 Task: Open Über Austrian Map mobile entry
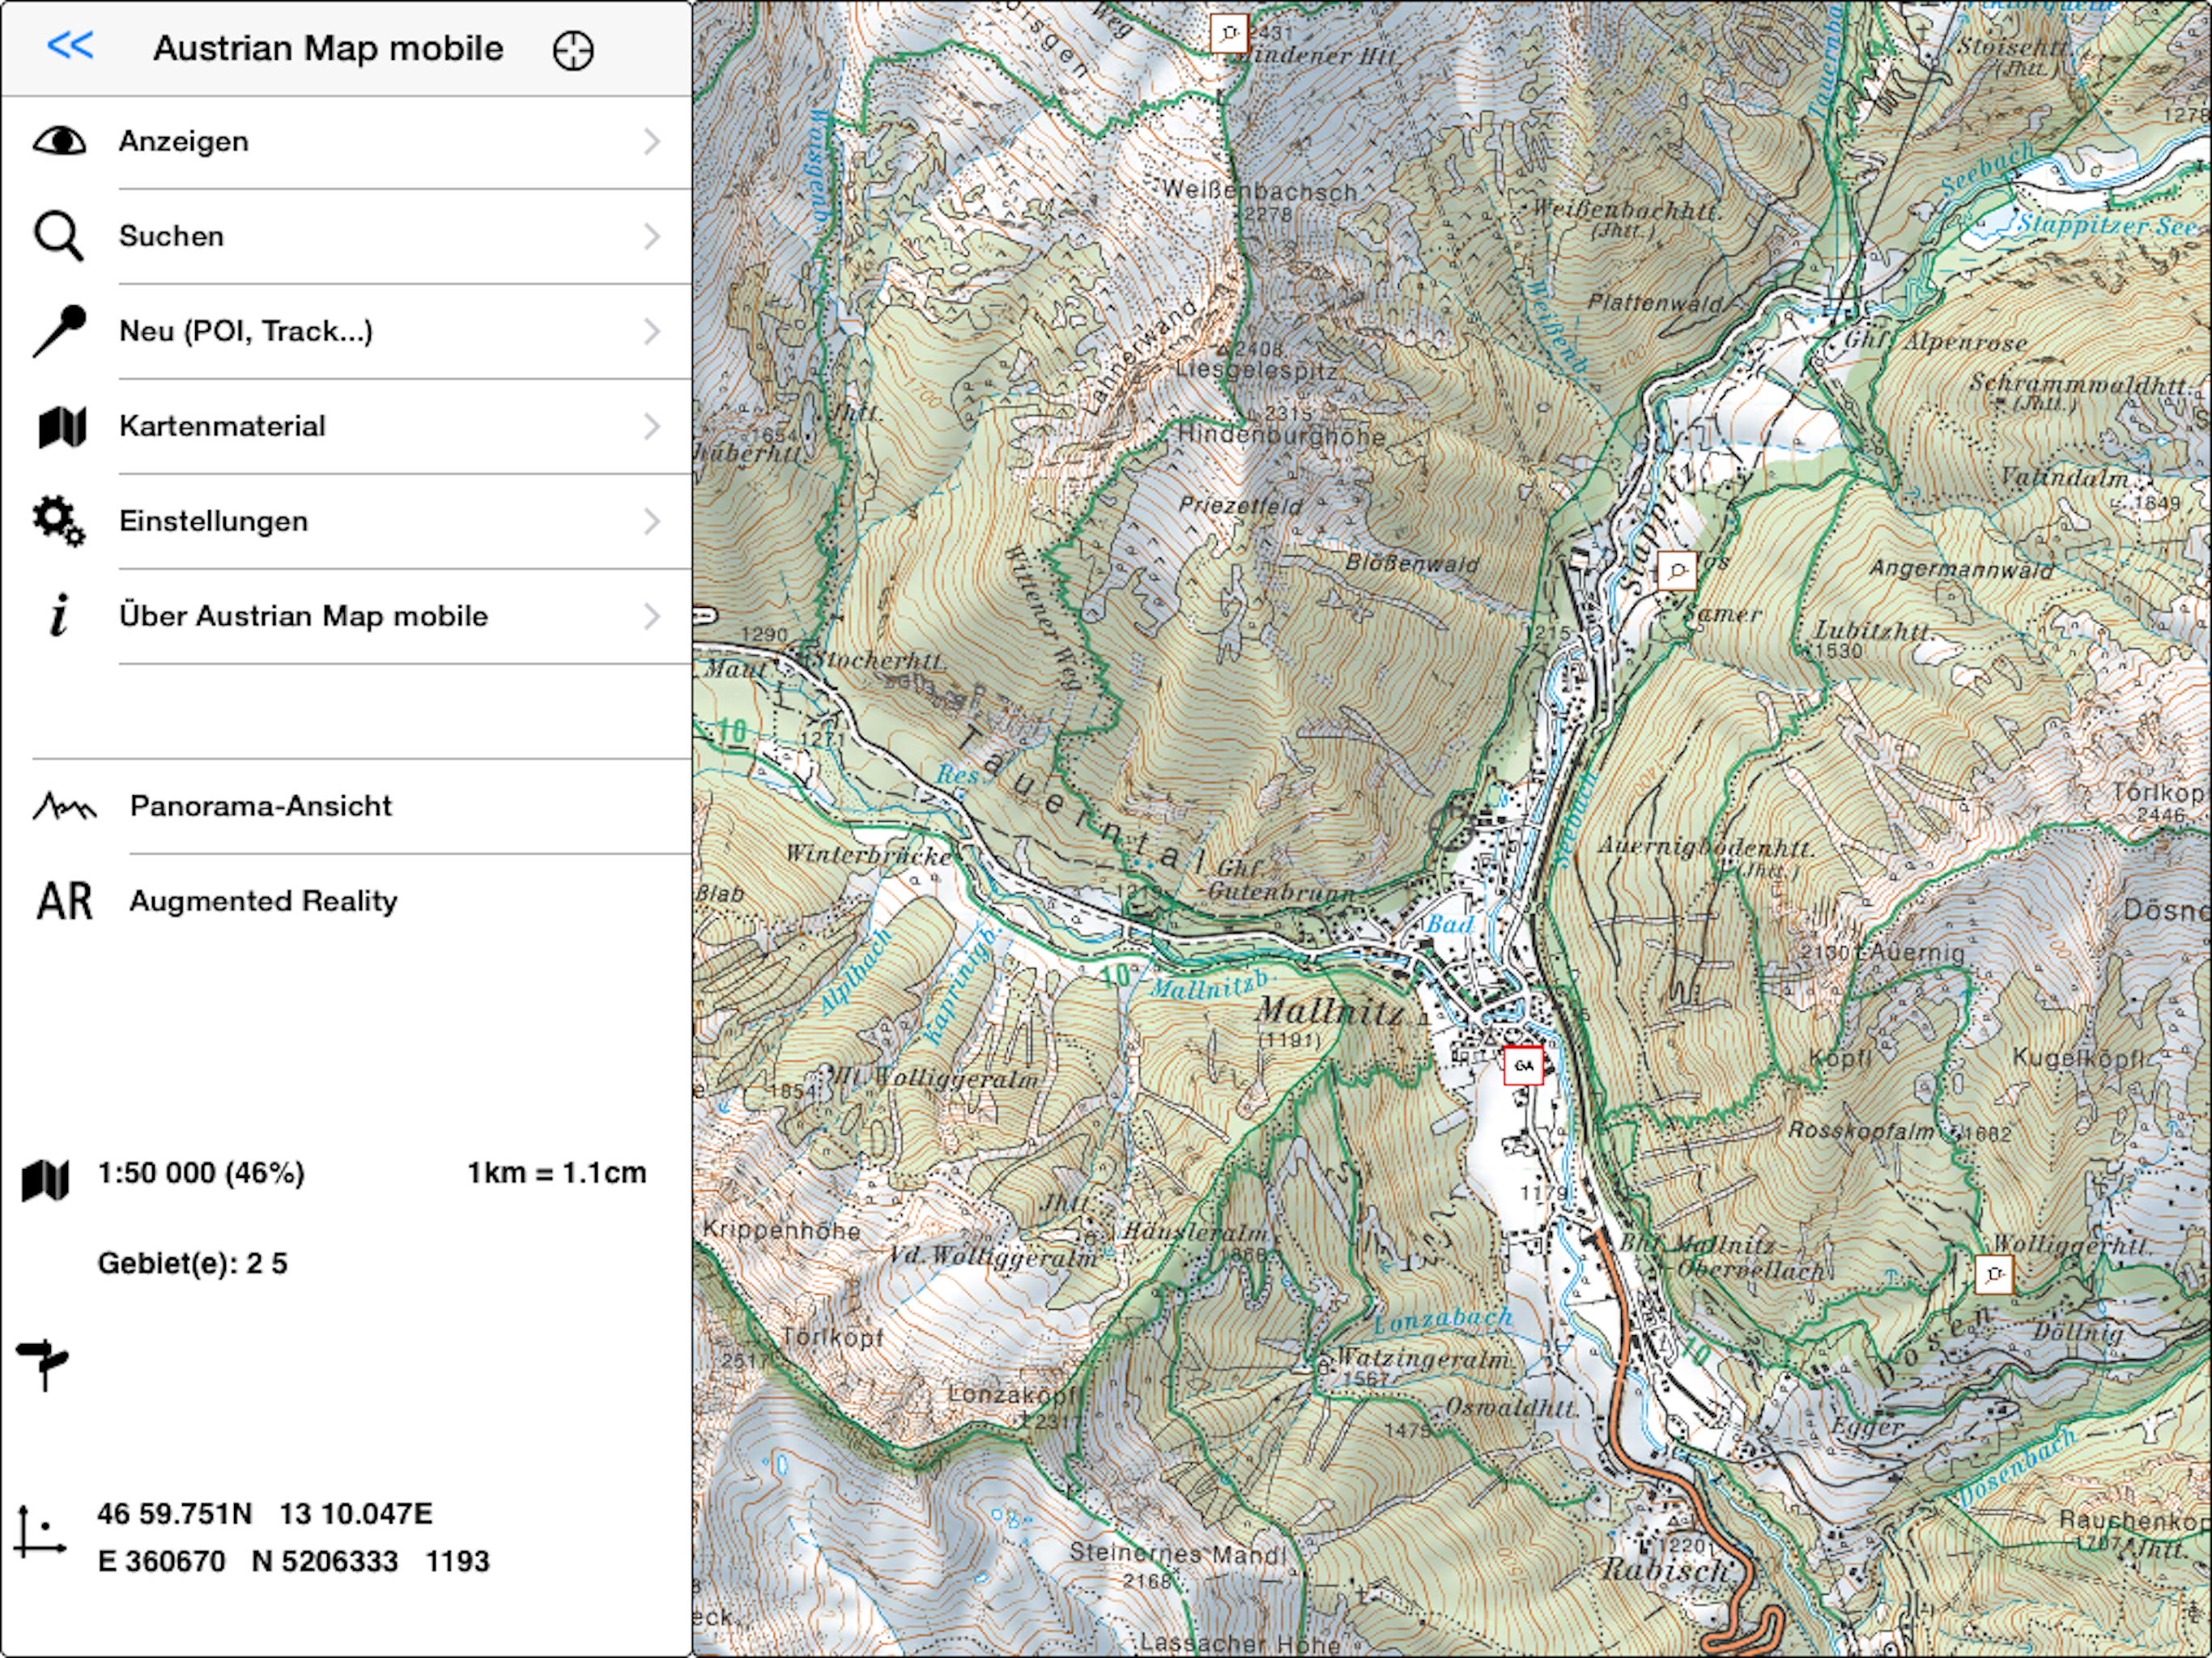(303, 616)
